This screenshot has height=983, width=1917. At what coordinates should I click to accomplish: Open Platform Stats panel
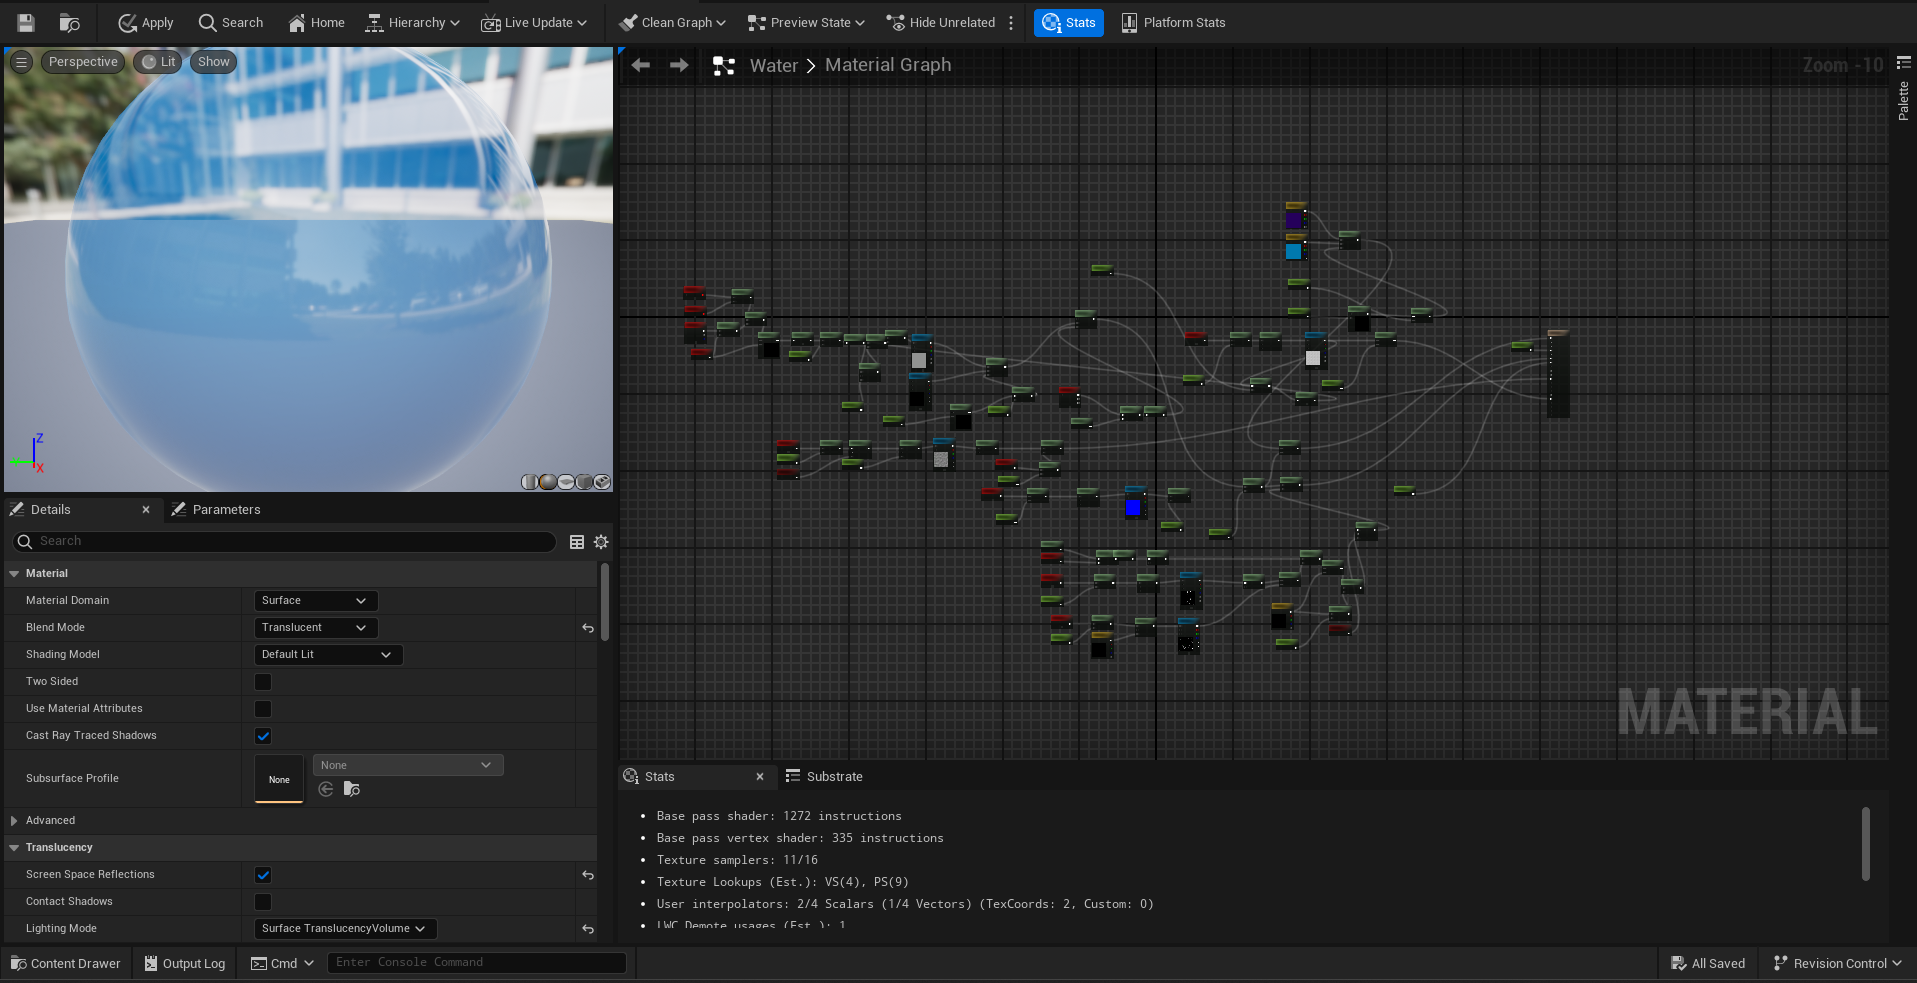tap(1173, 22)
